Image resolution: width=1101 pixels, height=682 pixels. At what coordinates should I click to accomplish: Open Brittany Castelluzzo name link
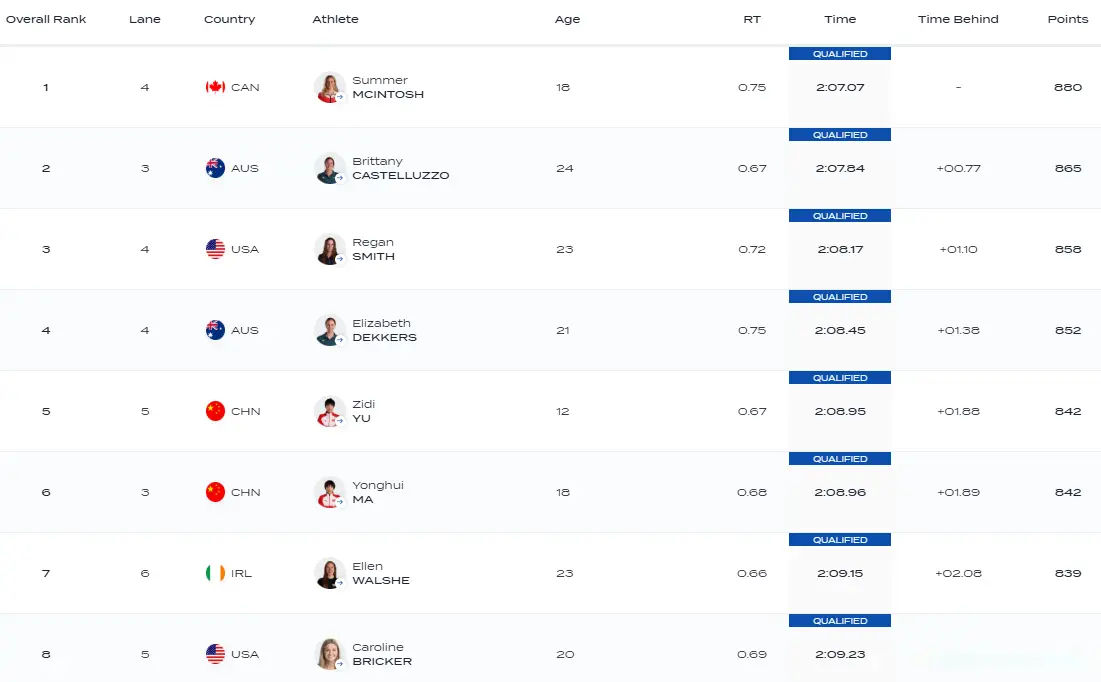pos(400,168)
